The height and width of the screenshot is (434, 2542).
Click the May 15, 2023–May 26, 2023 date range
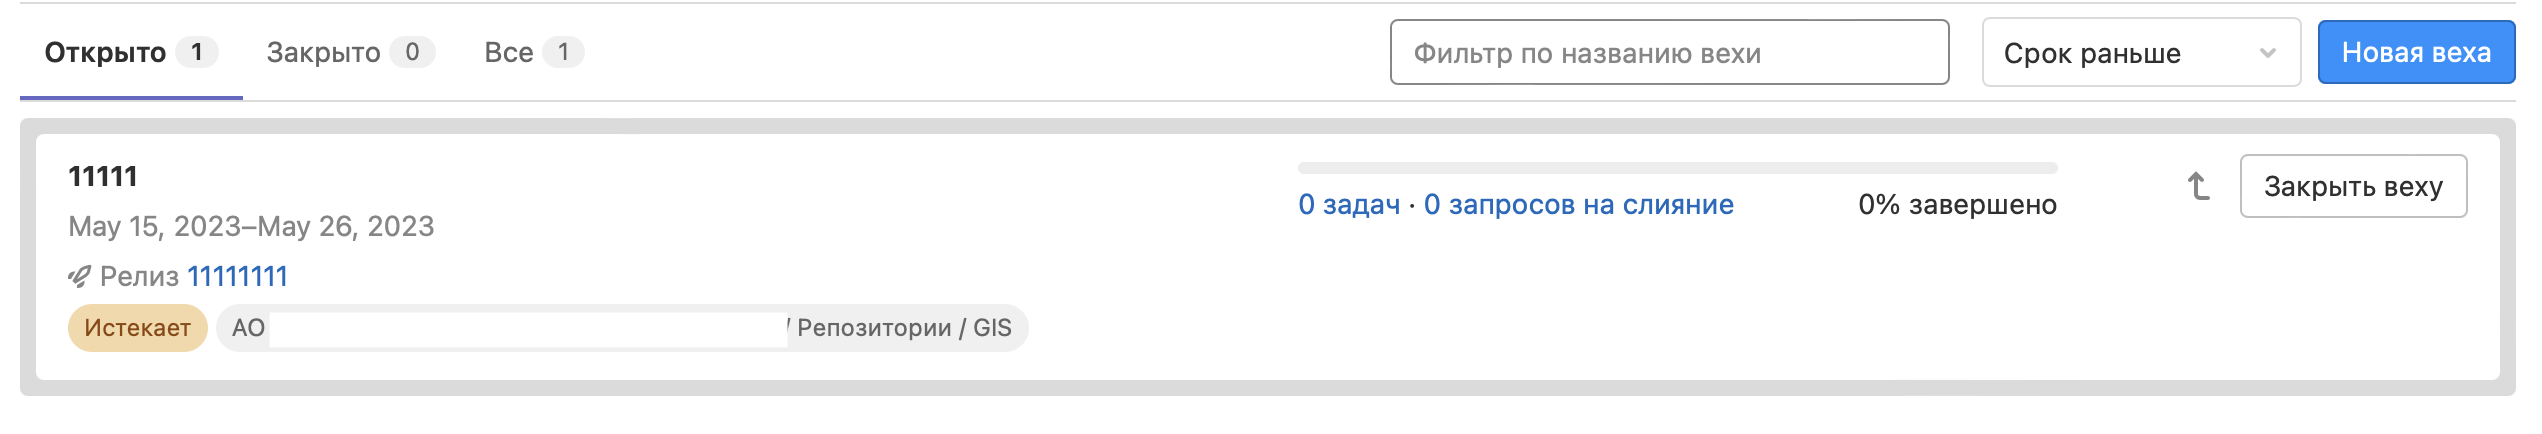(x=251, y=227)
